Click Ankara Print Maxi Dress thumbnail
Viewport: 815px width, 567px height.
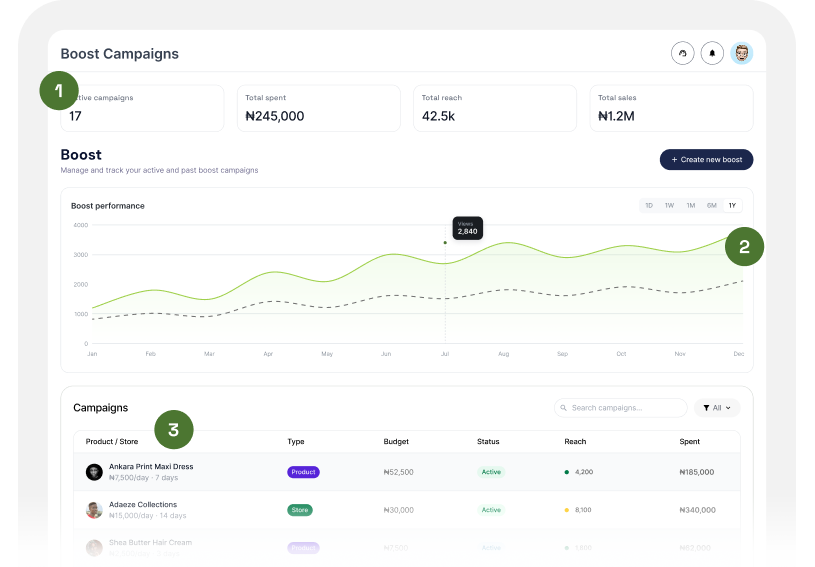[94, 472]
